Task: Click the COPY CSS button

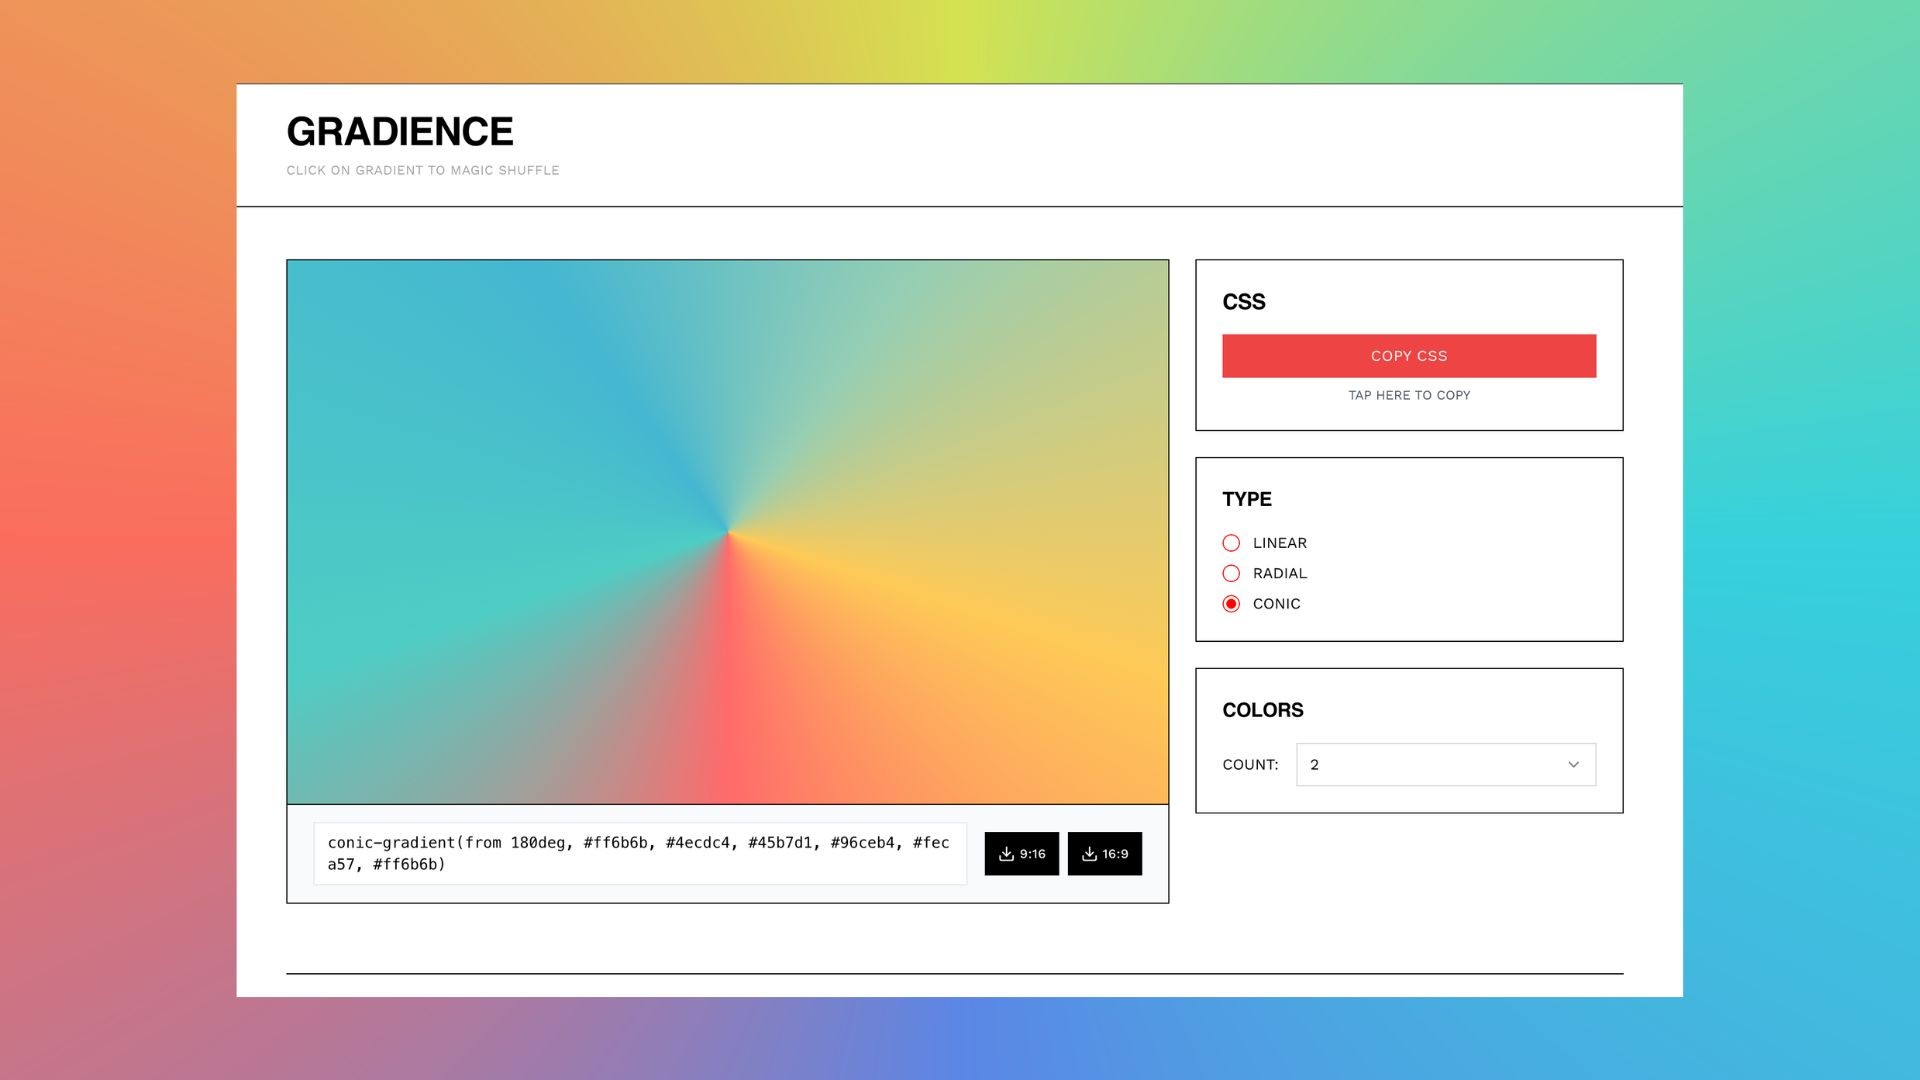Action: click(1408, 355)
